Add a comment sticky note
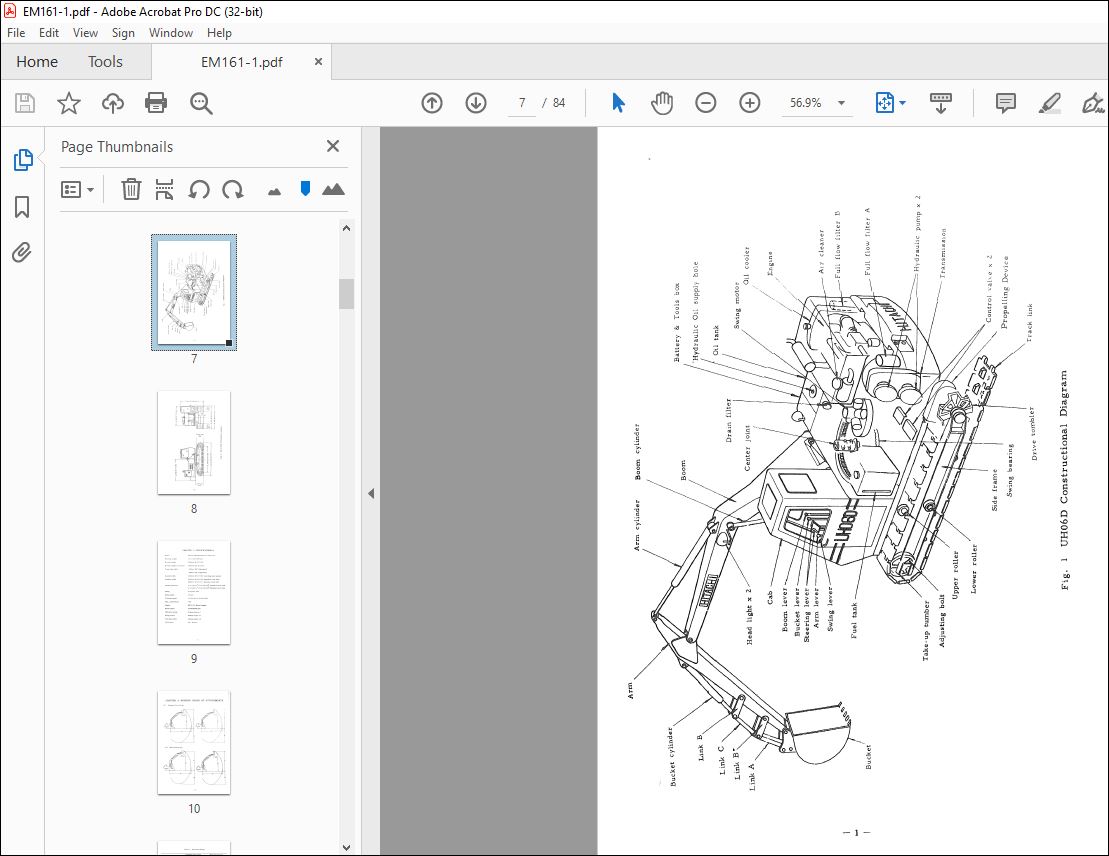The height and width of the screenshot is (856, 1109). click(1005, 103)
